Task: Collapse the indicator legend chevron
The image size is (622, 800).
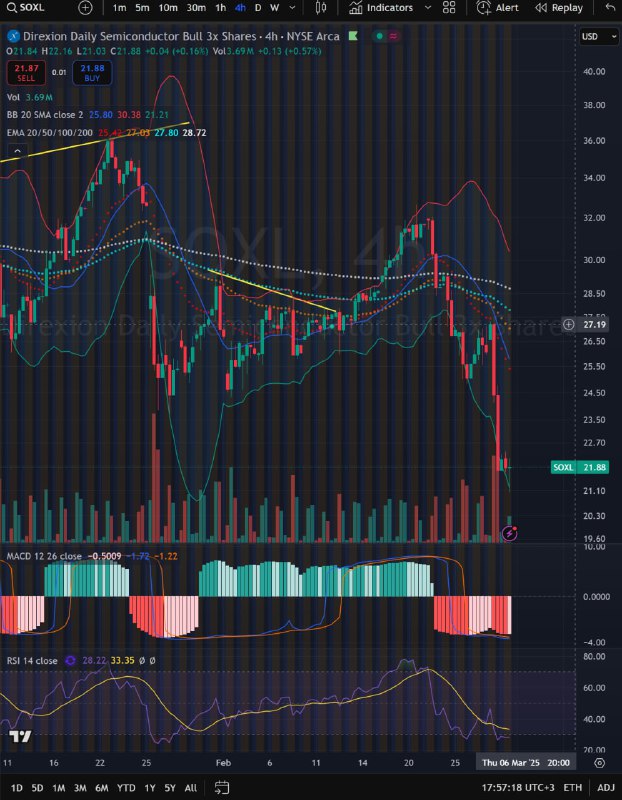Action: pyautogui.click(x=17, y=151)
